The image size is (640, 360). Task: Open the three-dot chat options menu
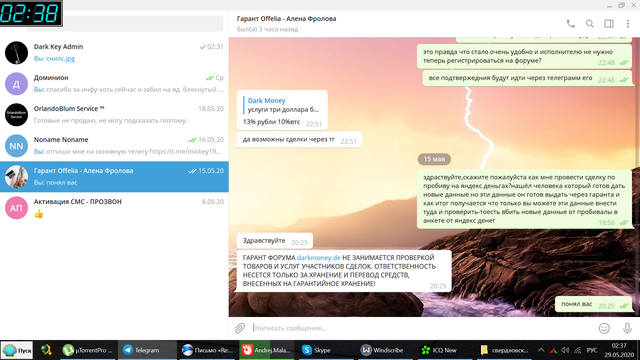tap(628, 24)
